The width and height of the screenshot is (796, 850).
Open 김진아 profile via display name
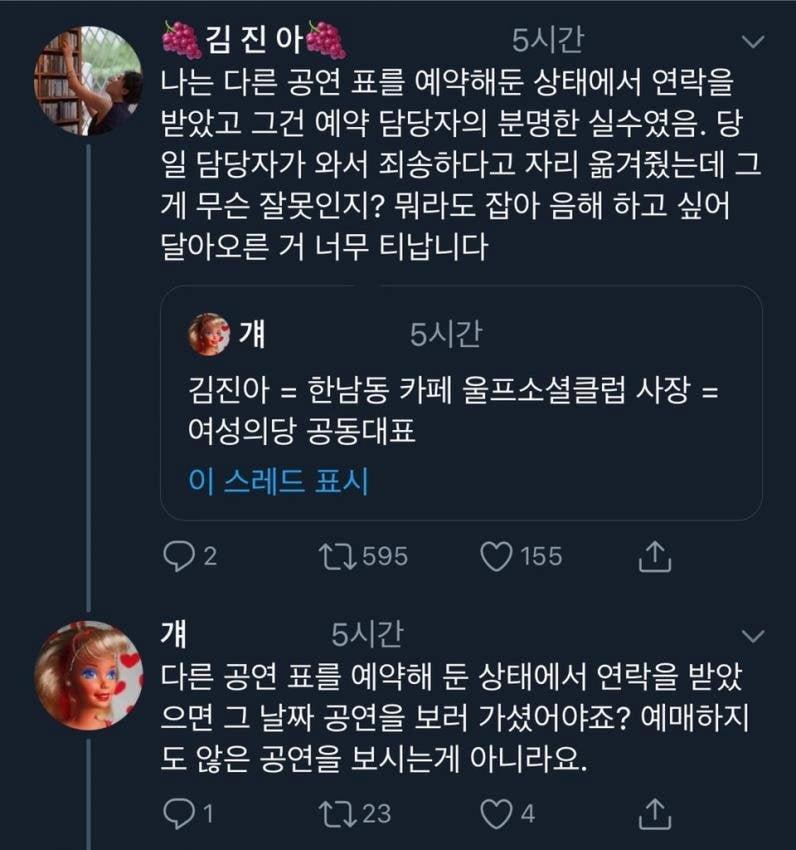[x=254, y=39]
